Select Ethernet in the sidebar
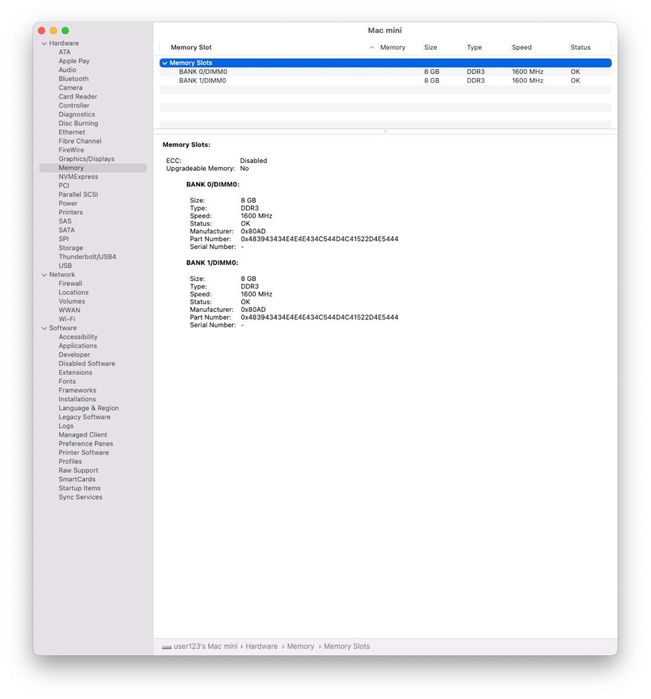The width and height of the screenshot is (651, 699). pos(71,132)
